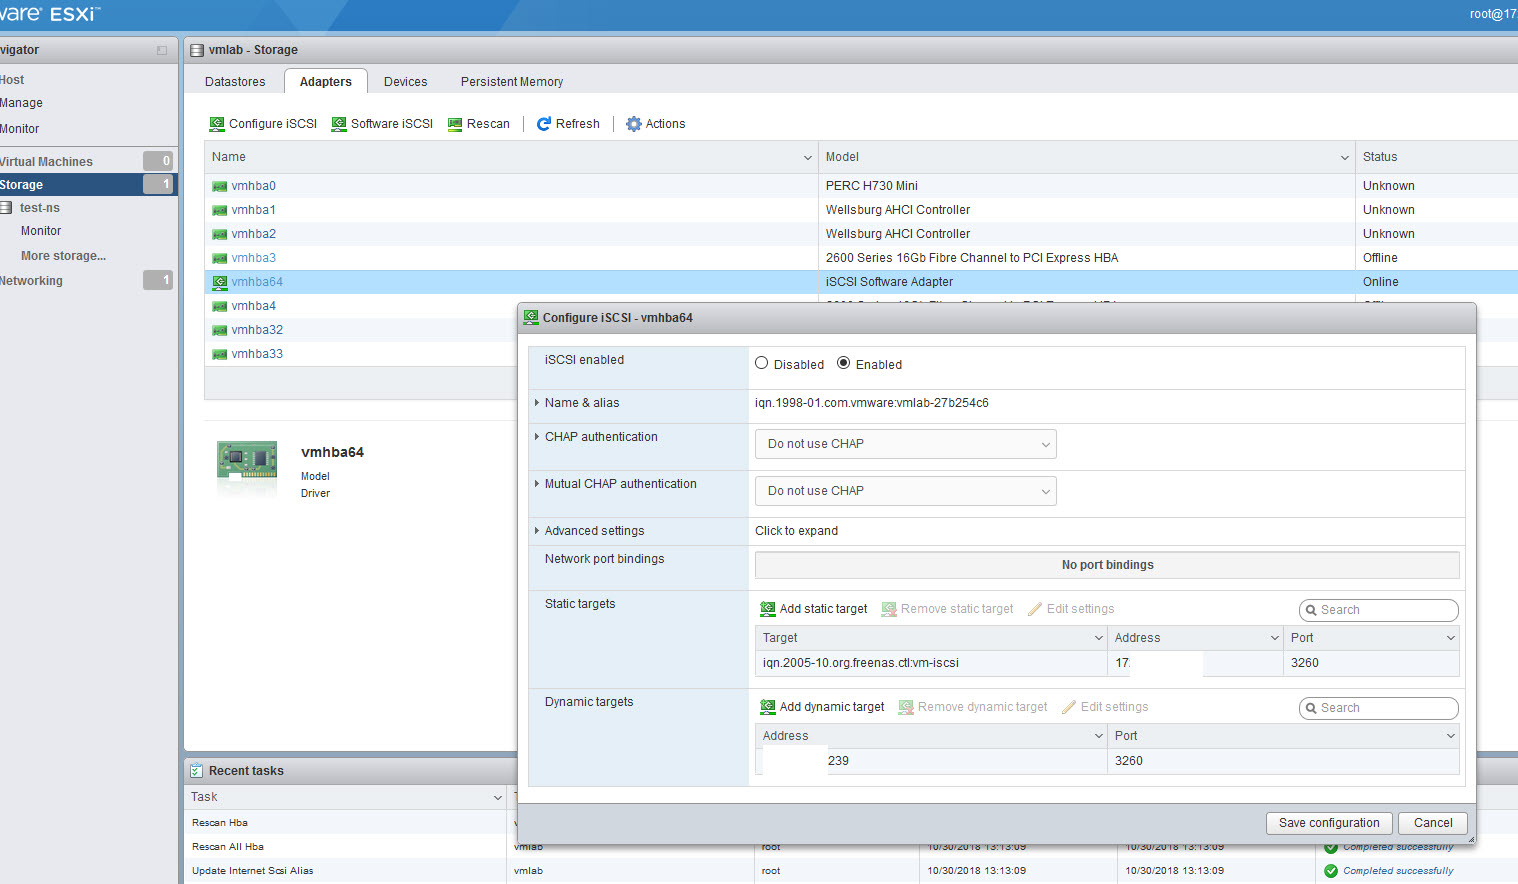
Task: Click the Software iSCSI toolbar icon
Action: (339, 124)
